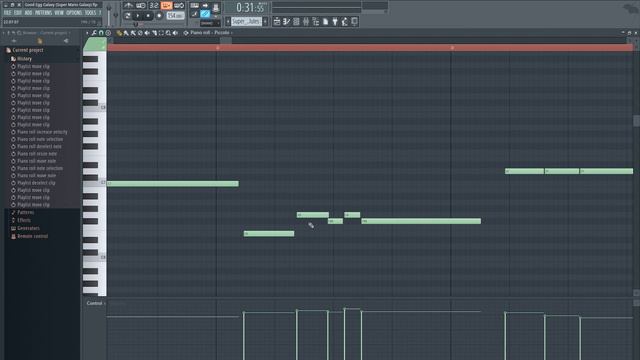640x360 pixels.
Task: Toggle the Browser view icon
Action: [x=316, y=21]
